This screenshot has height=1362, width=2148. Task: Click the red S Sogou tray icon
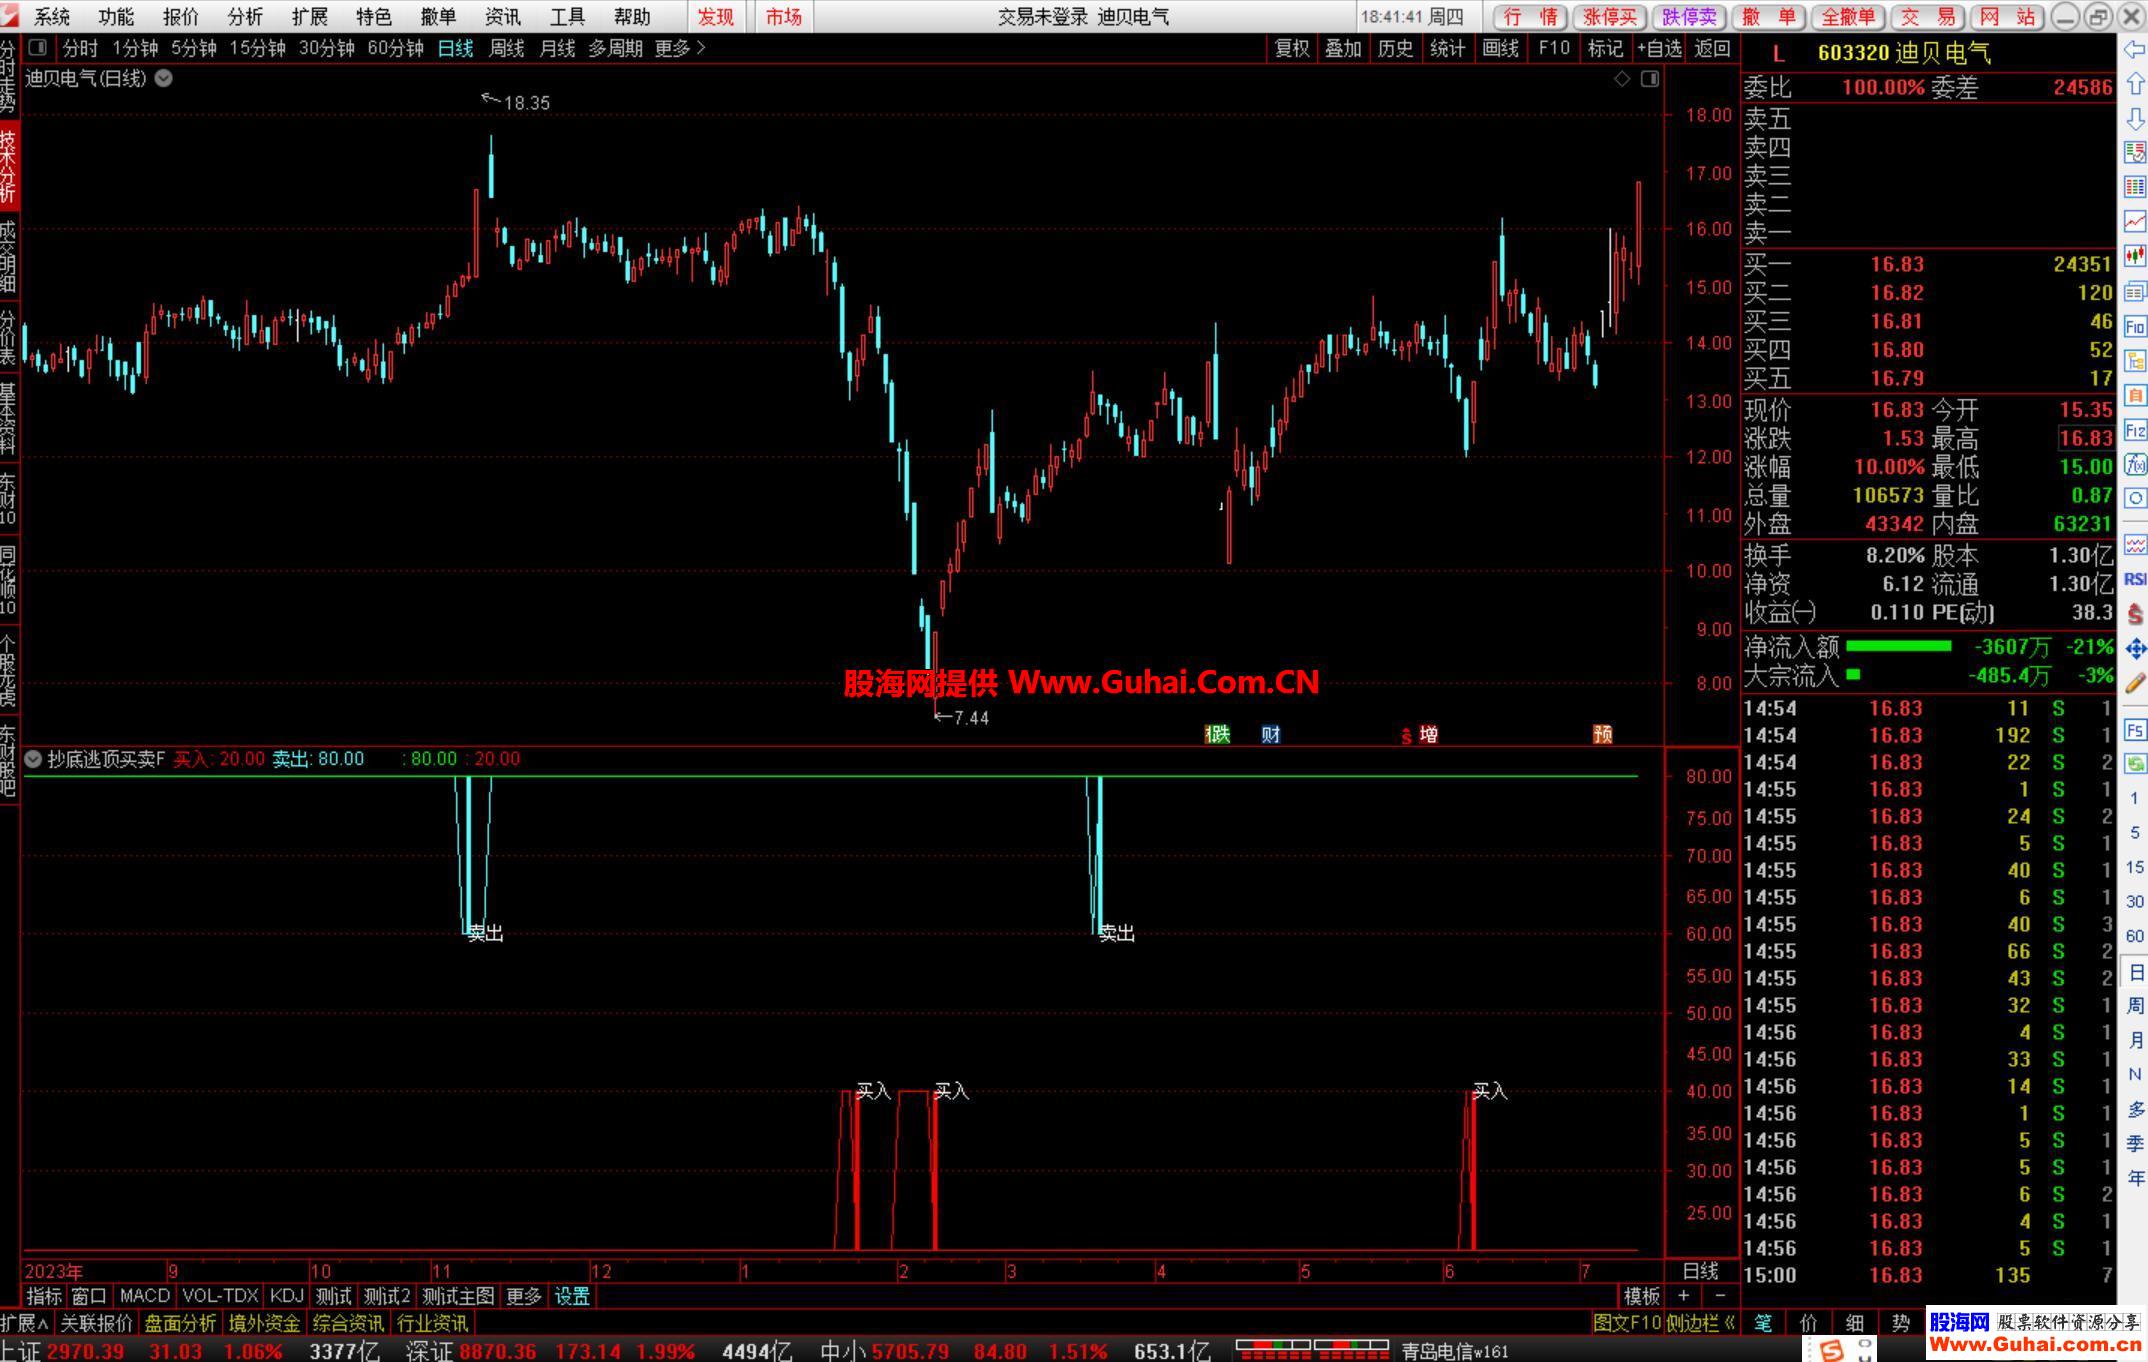[x=1831, y=1350]
